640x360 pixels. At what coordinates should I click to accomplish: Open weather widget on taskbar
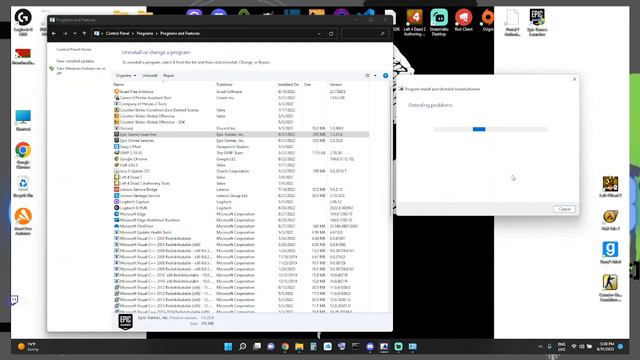point(28,347)
